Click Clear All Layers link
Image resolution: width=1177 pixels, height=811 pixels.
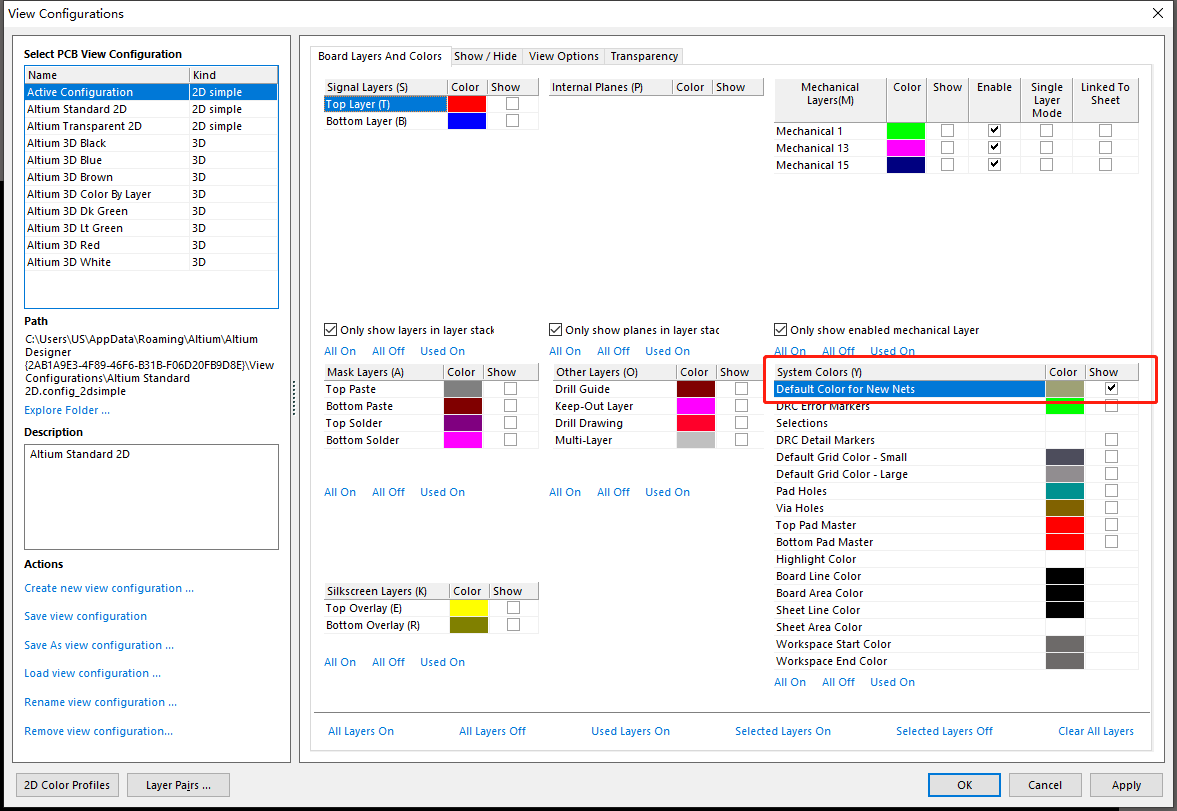pyautogui.click(x=1096, y=731)
